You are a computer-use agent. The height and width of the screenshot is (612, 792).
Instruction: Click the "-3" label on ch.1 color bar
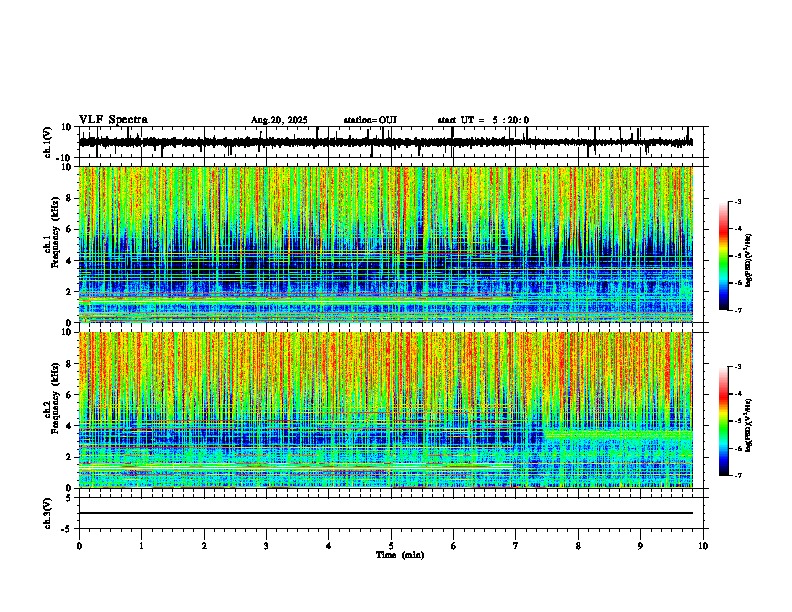[738, 201]
